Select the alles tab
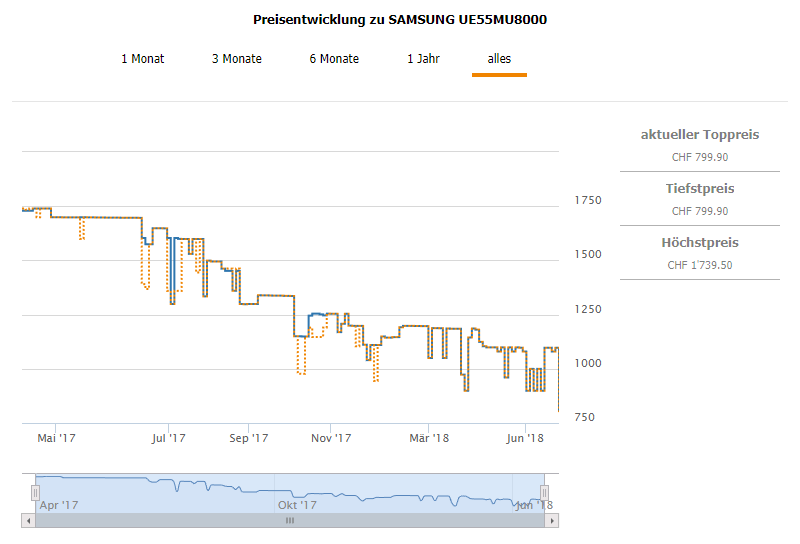Viewport: 800px width, 544px height. click(499, 59)
